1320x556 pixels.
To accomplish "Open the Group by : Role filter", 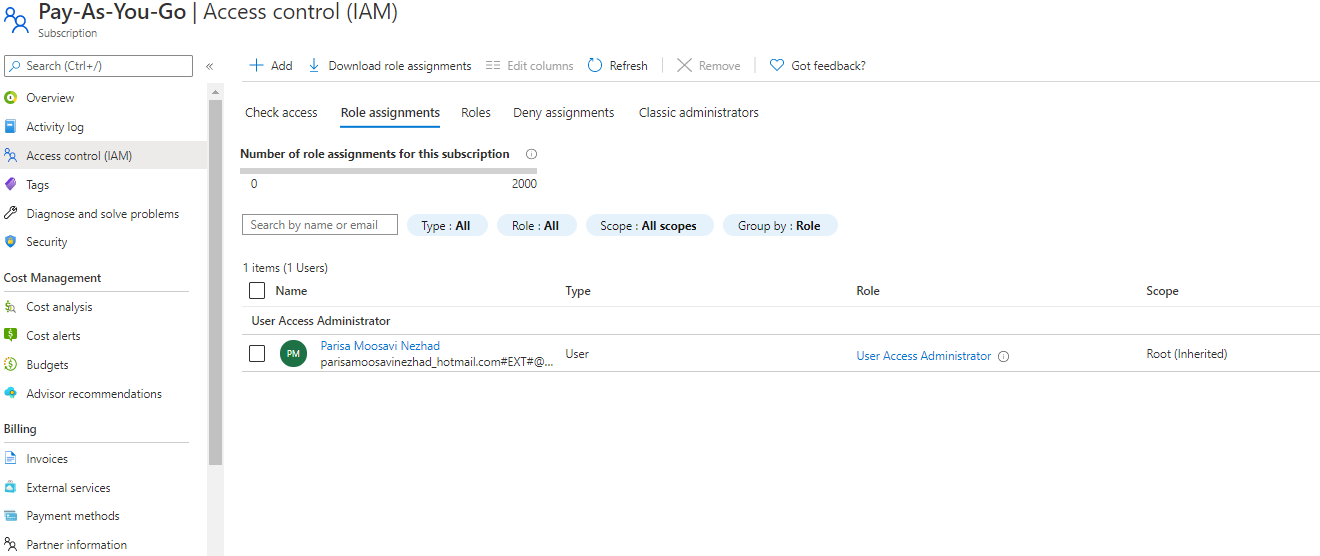I will click(780, 226).
